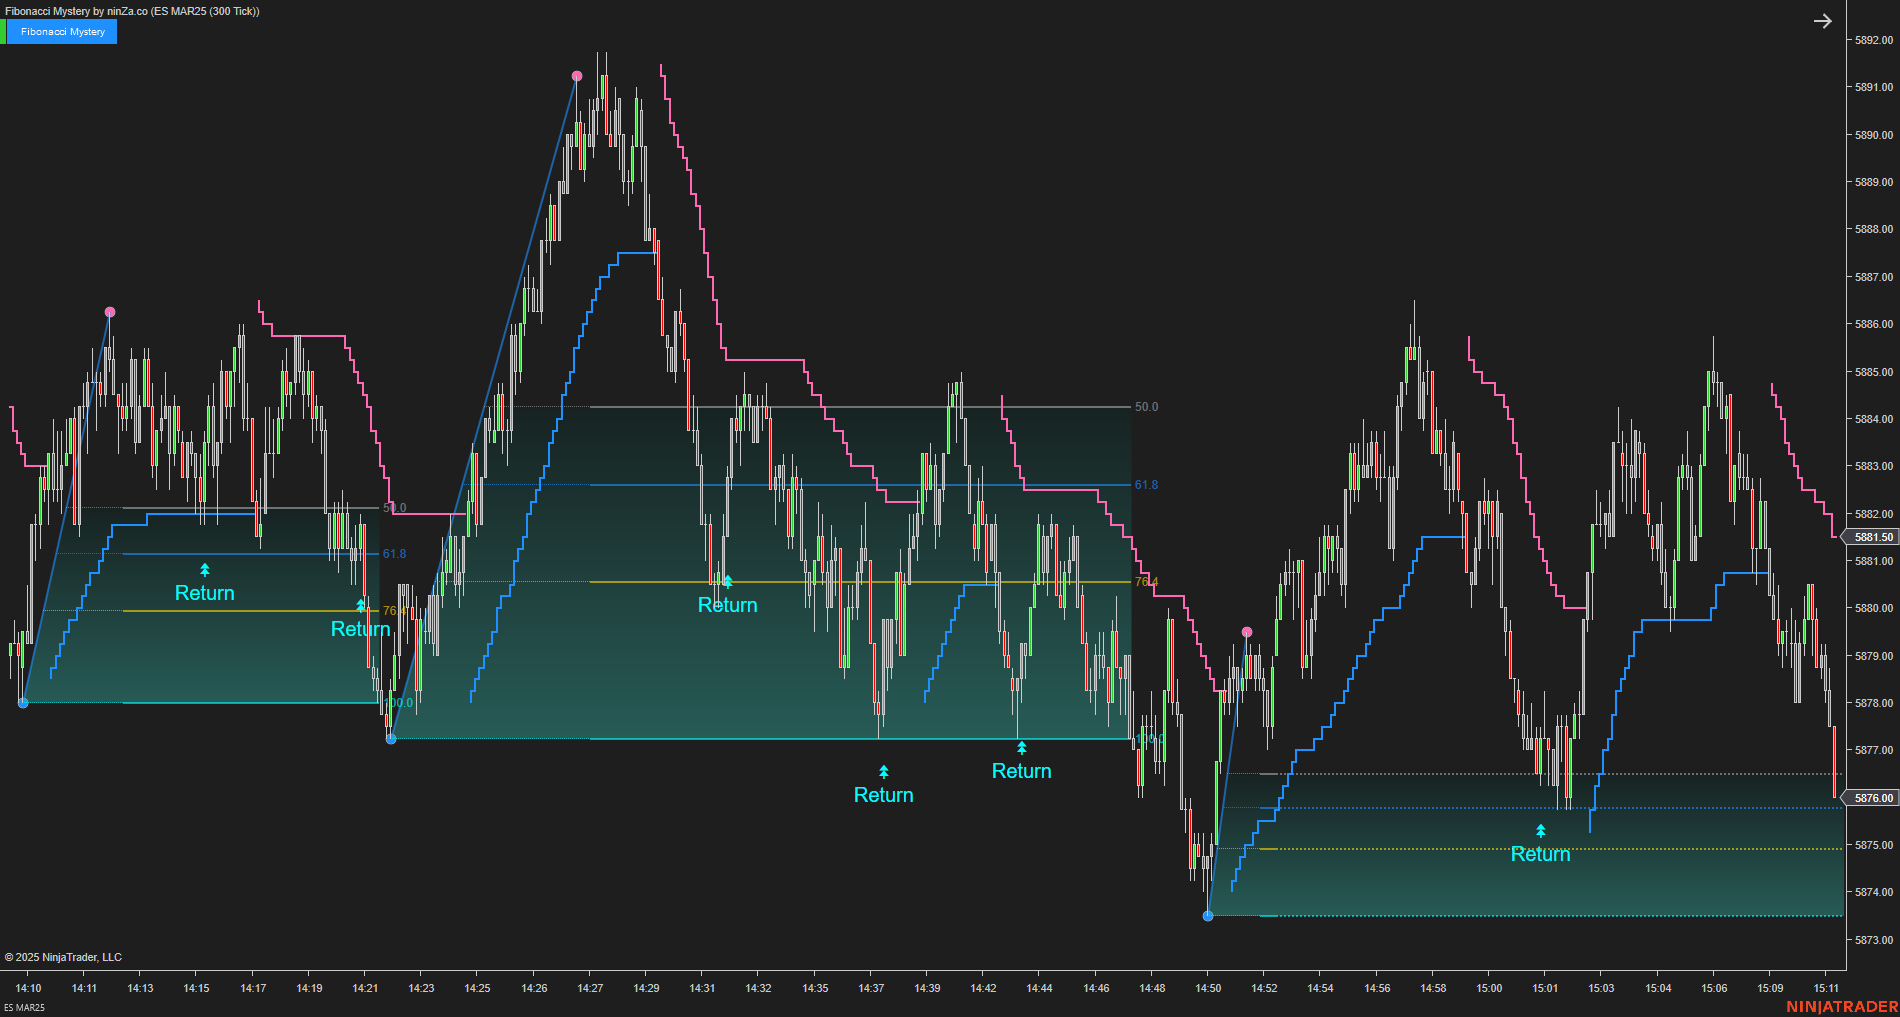The image size is (1900, 1017).
Task: Select the pink anchor dot near 14:50
Action: (x=1246, y=630)
